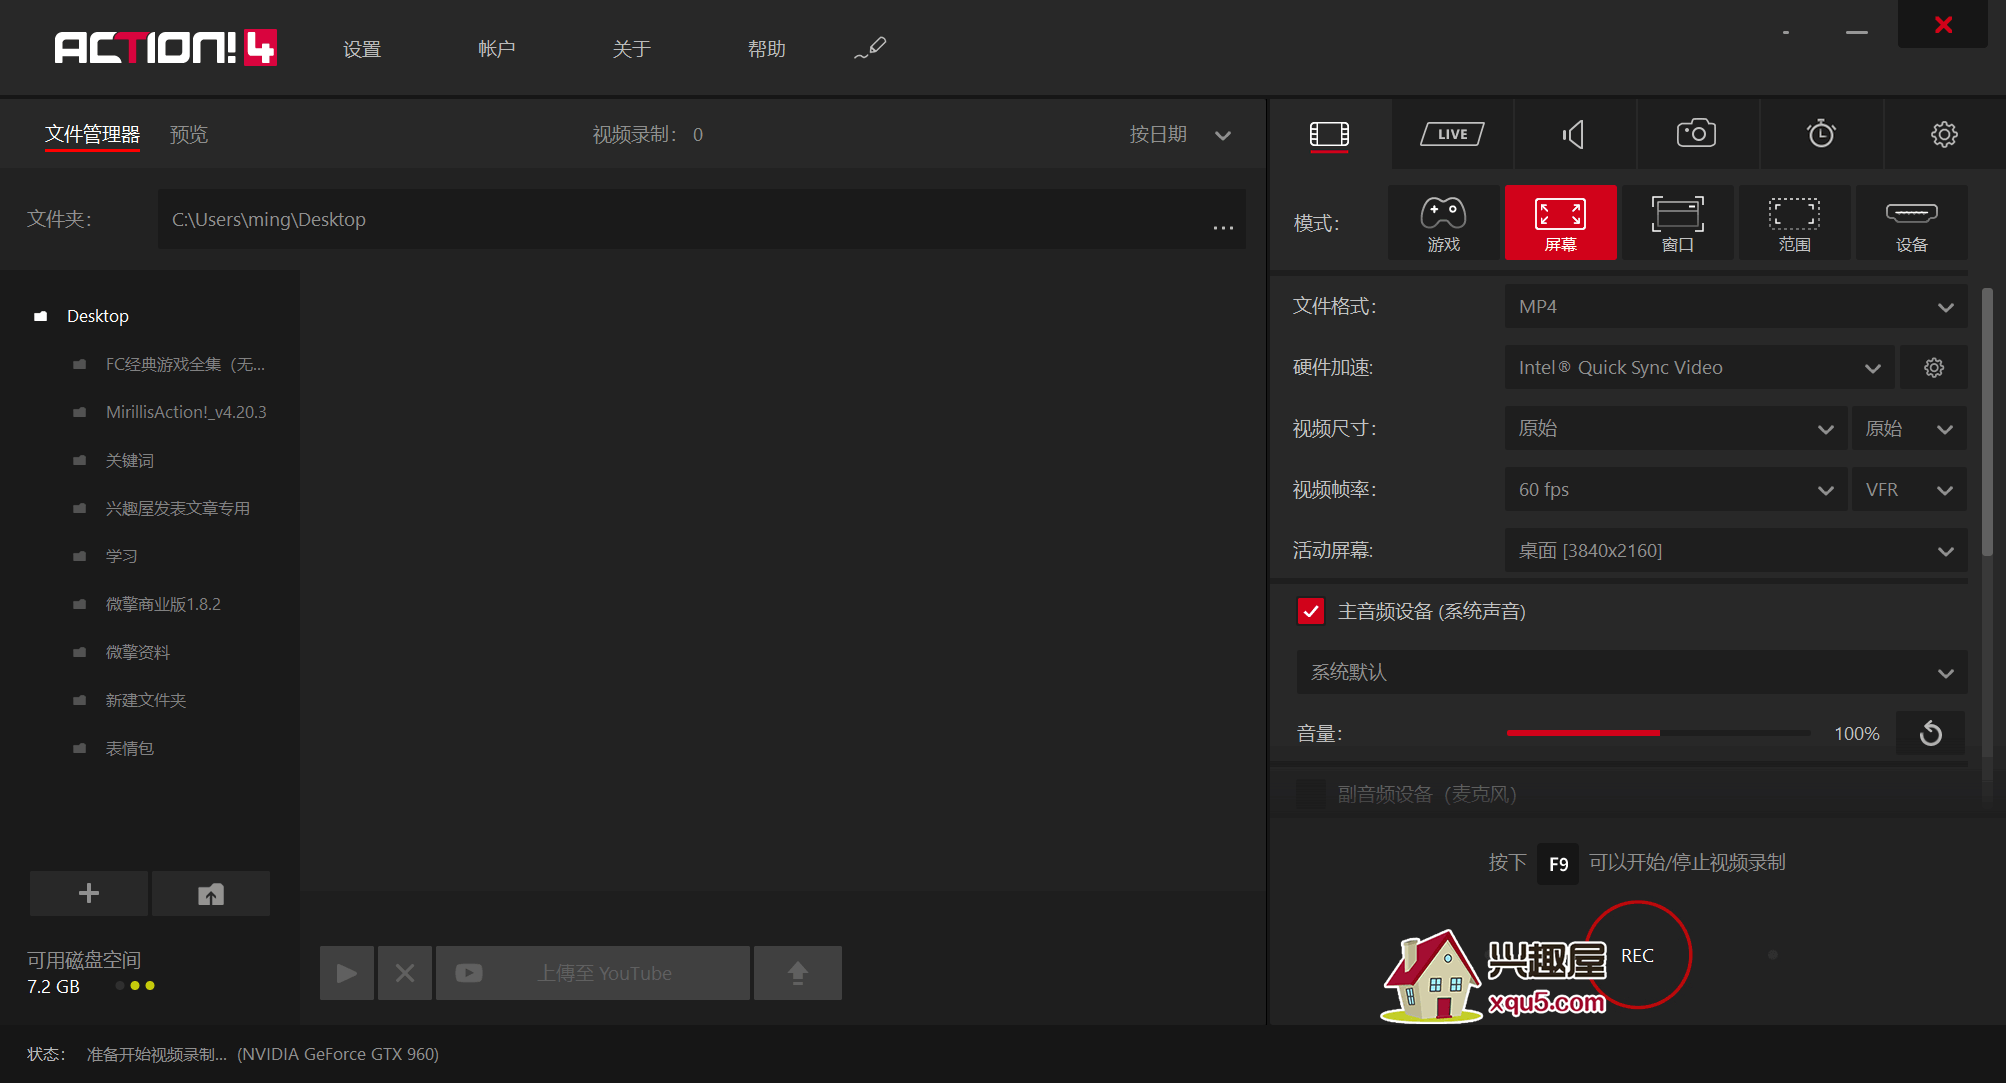This screenshot has width=2006, height=1083.
Task: Click the F9 hotkey button
Action: [1558, 864]
